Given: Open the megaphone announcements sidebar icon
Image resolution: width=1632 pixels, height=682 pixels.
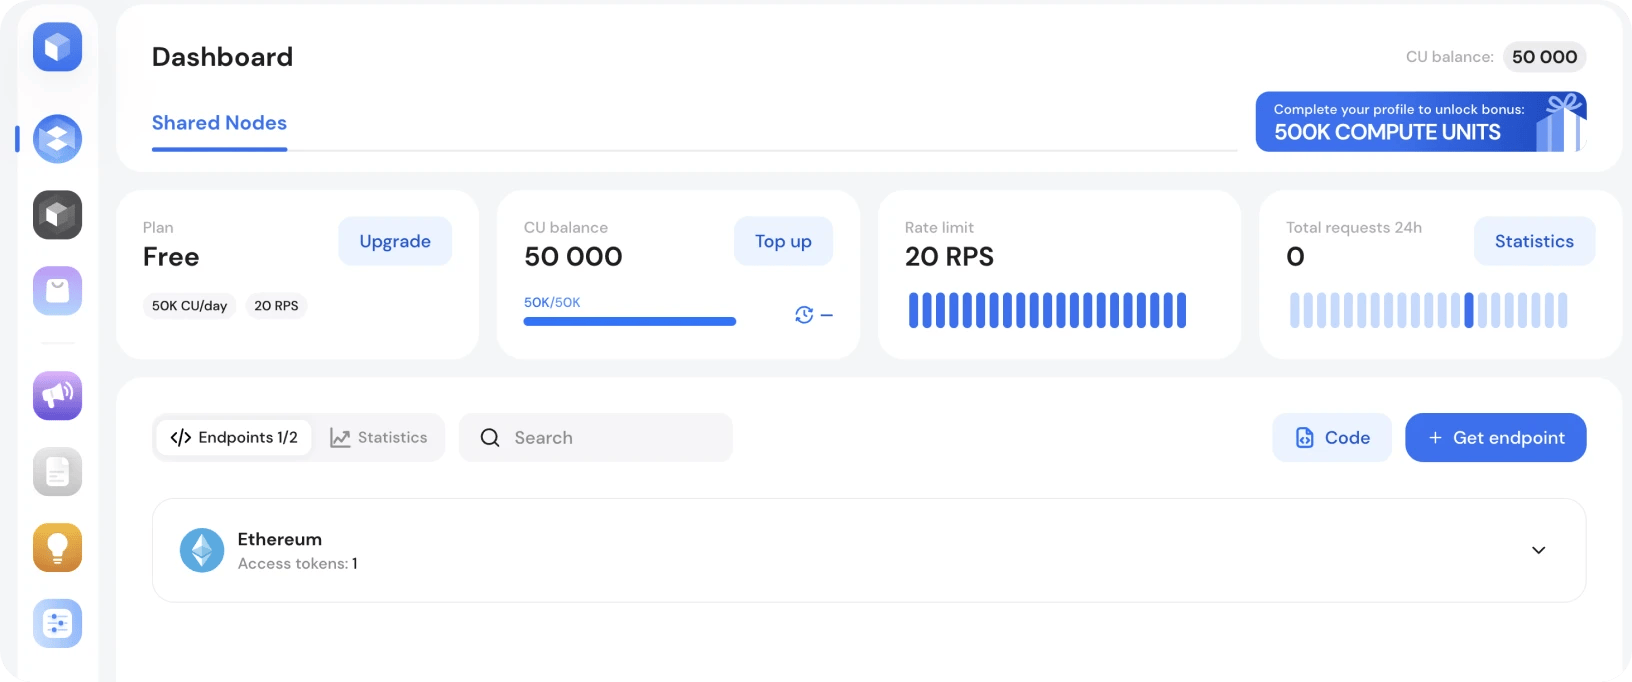Looking at the screenshot, I should [x=57, y=395].
